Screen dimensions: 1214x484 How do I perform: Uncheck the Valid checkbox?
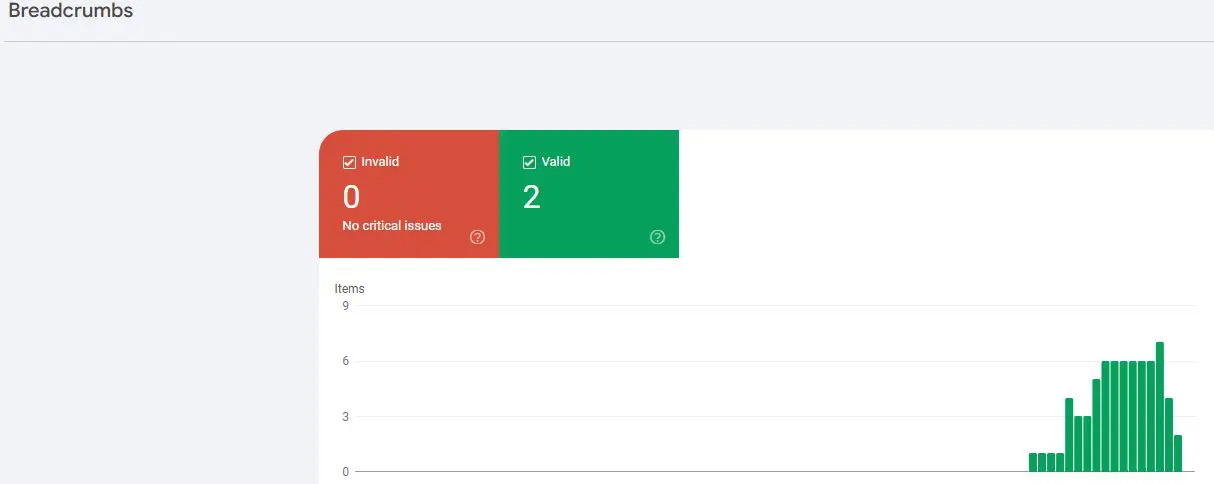coord(529,162)
